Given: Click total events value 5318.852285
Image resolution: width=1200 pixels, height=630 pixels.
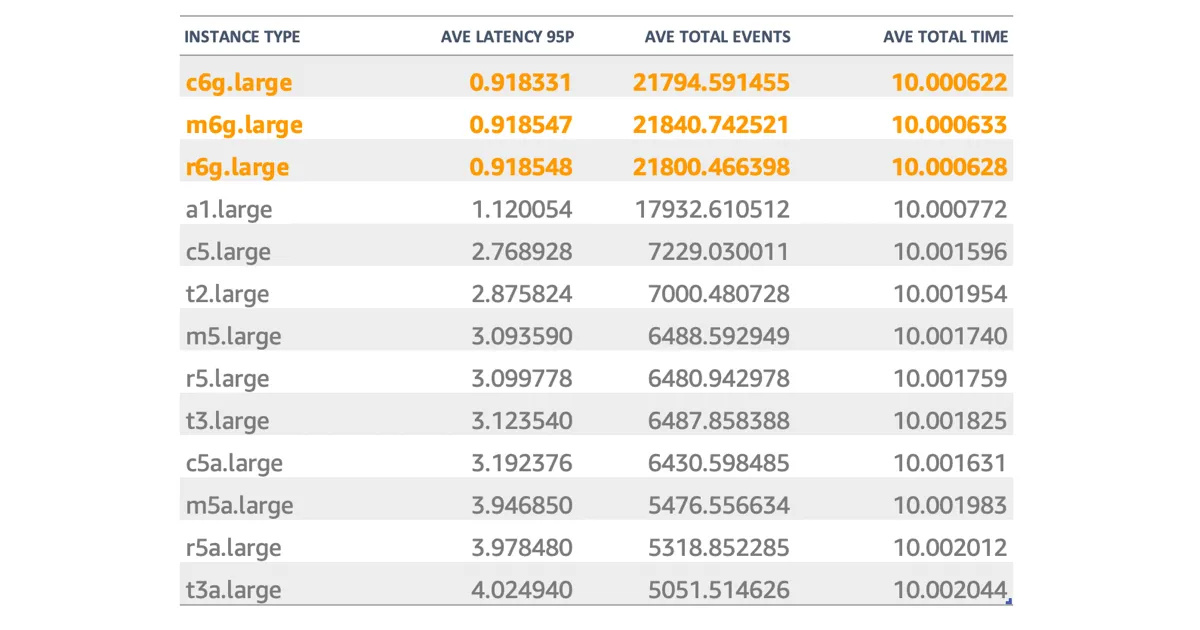Looking at the screenshot, I should 719,547.
